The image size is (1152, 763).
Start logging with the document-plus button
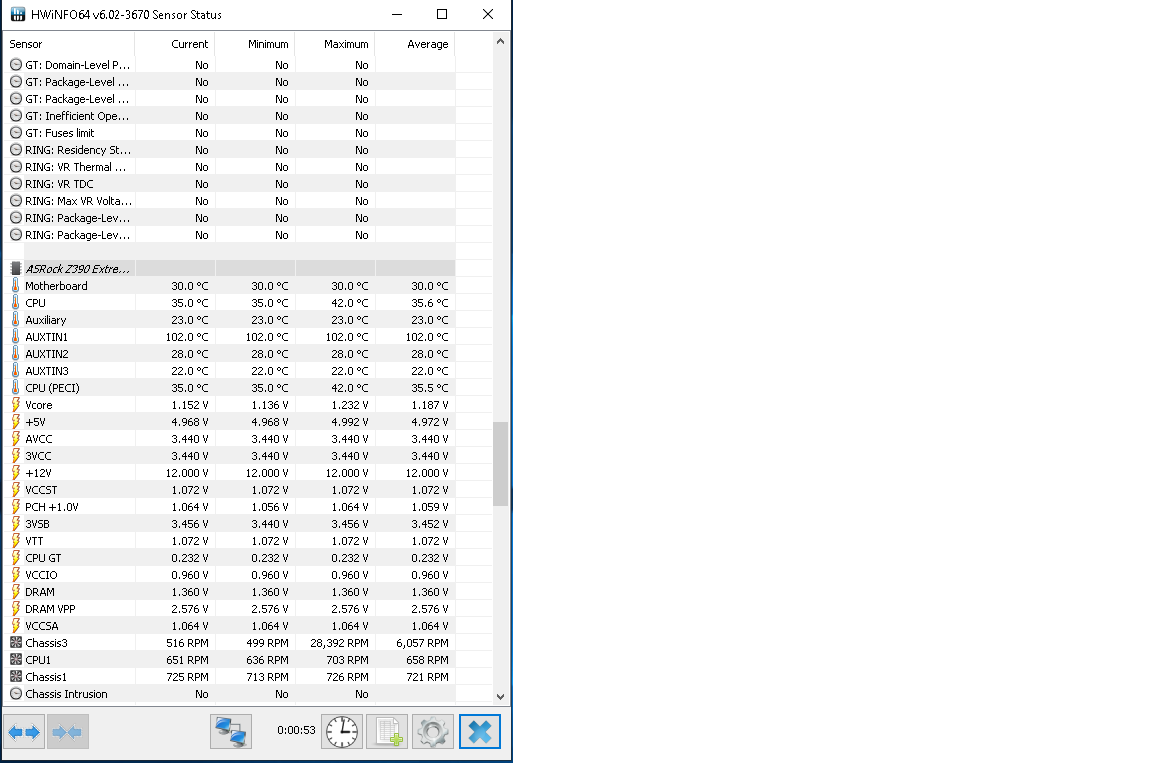(387, 731)
